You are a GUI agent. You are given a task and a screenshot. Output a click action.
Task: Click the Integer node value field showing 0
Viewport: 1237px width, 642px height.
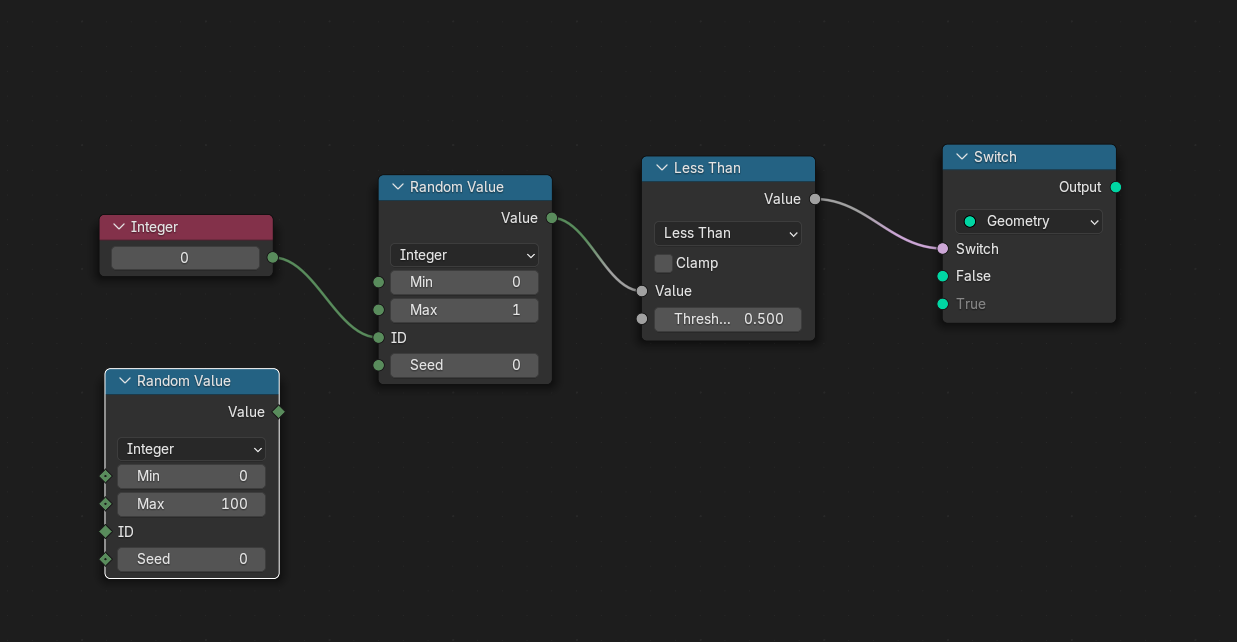click(185, 258)
